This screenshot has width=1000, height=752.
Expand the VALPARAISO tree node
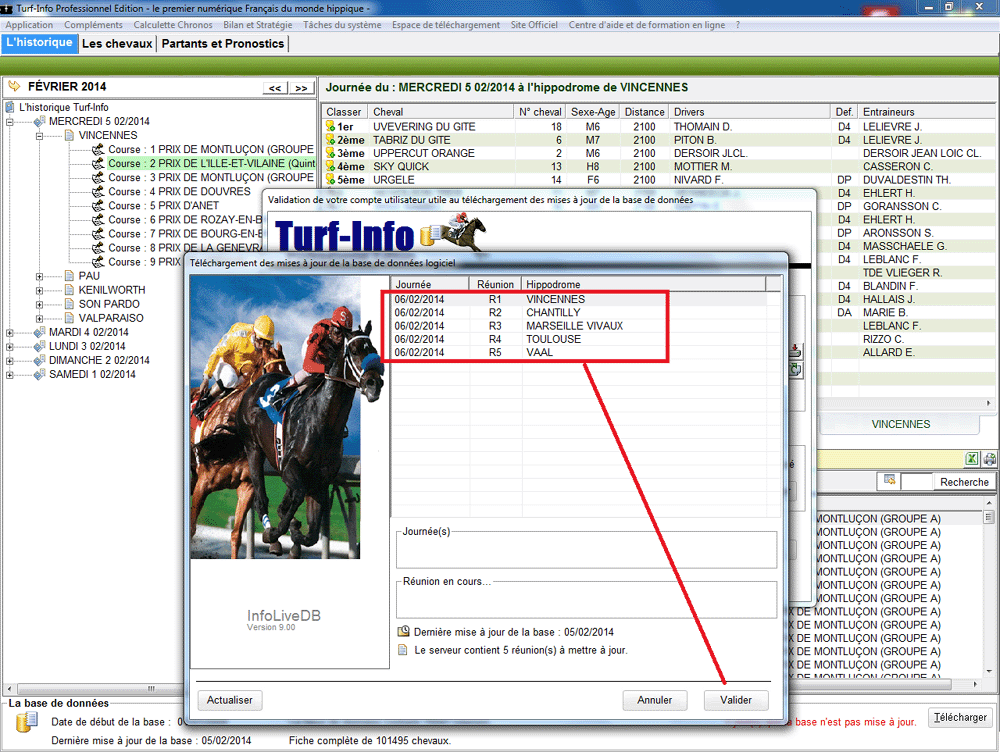coord(40,318)
